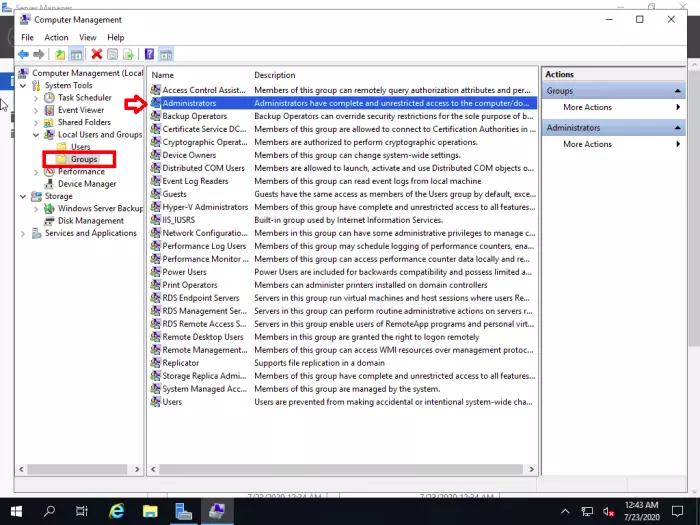The width and height of the screenshot is (700, 525).
Task: Collapse the Local Users and Groups node
Action: click(36, 135)
